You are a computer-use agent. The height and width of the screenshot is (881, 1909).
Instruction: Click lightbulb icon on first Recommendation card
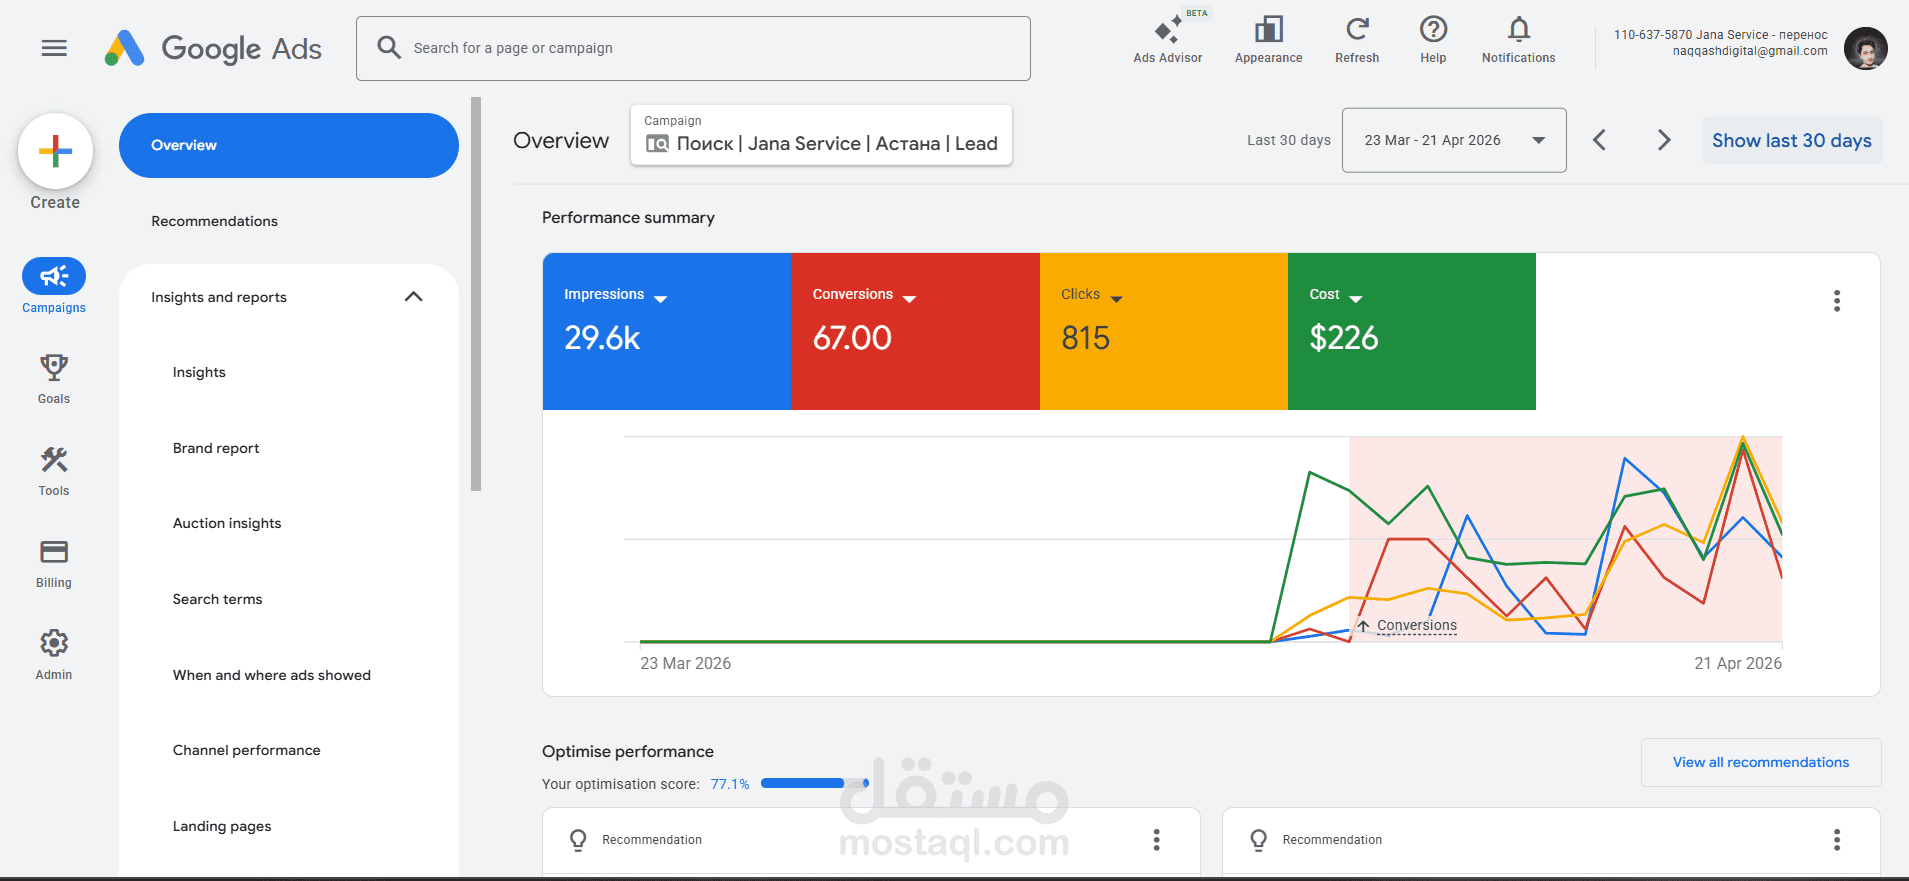coord(578,840)
